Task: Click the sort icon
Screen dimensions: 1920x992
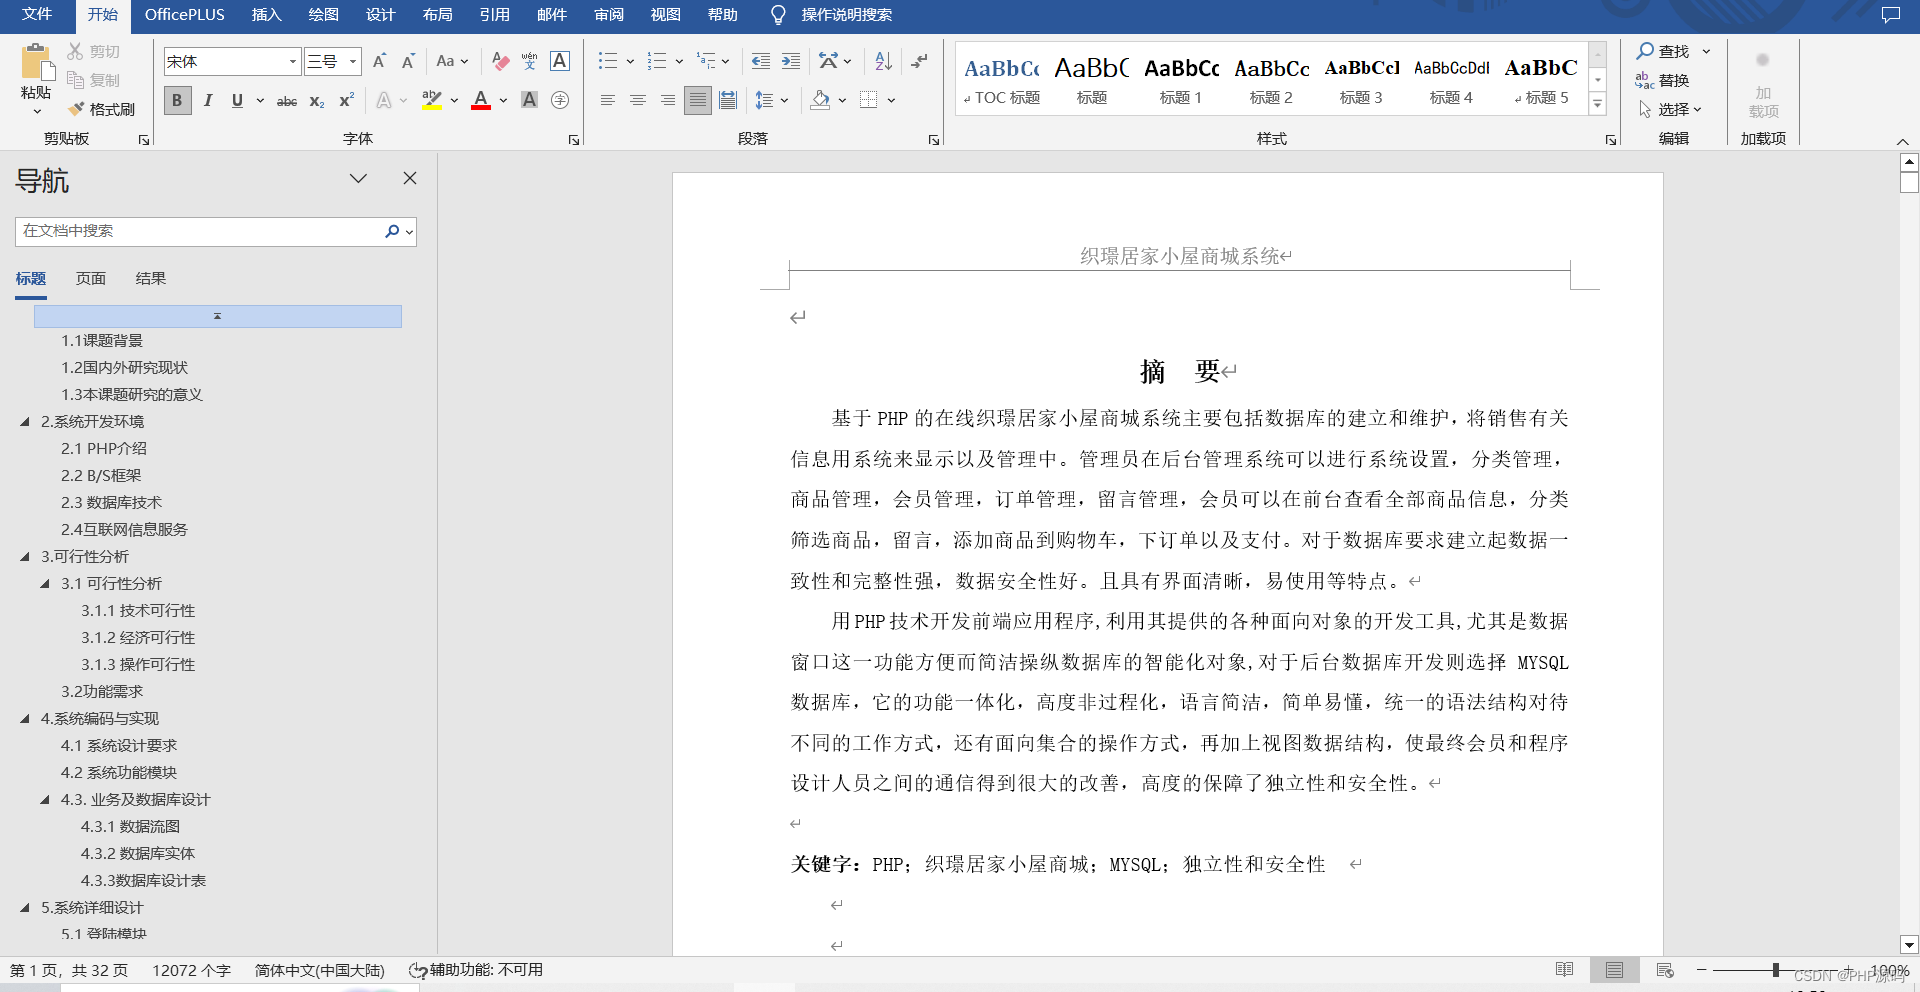Action: point(883,61)
